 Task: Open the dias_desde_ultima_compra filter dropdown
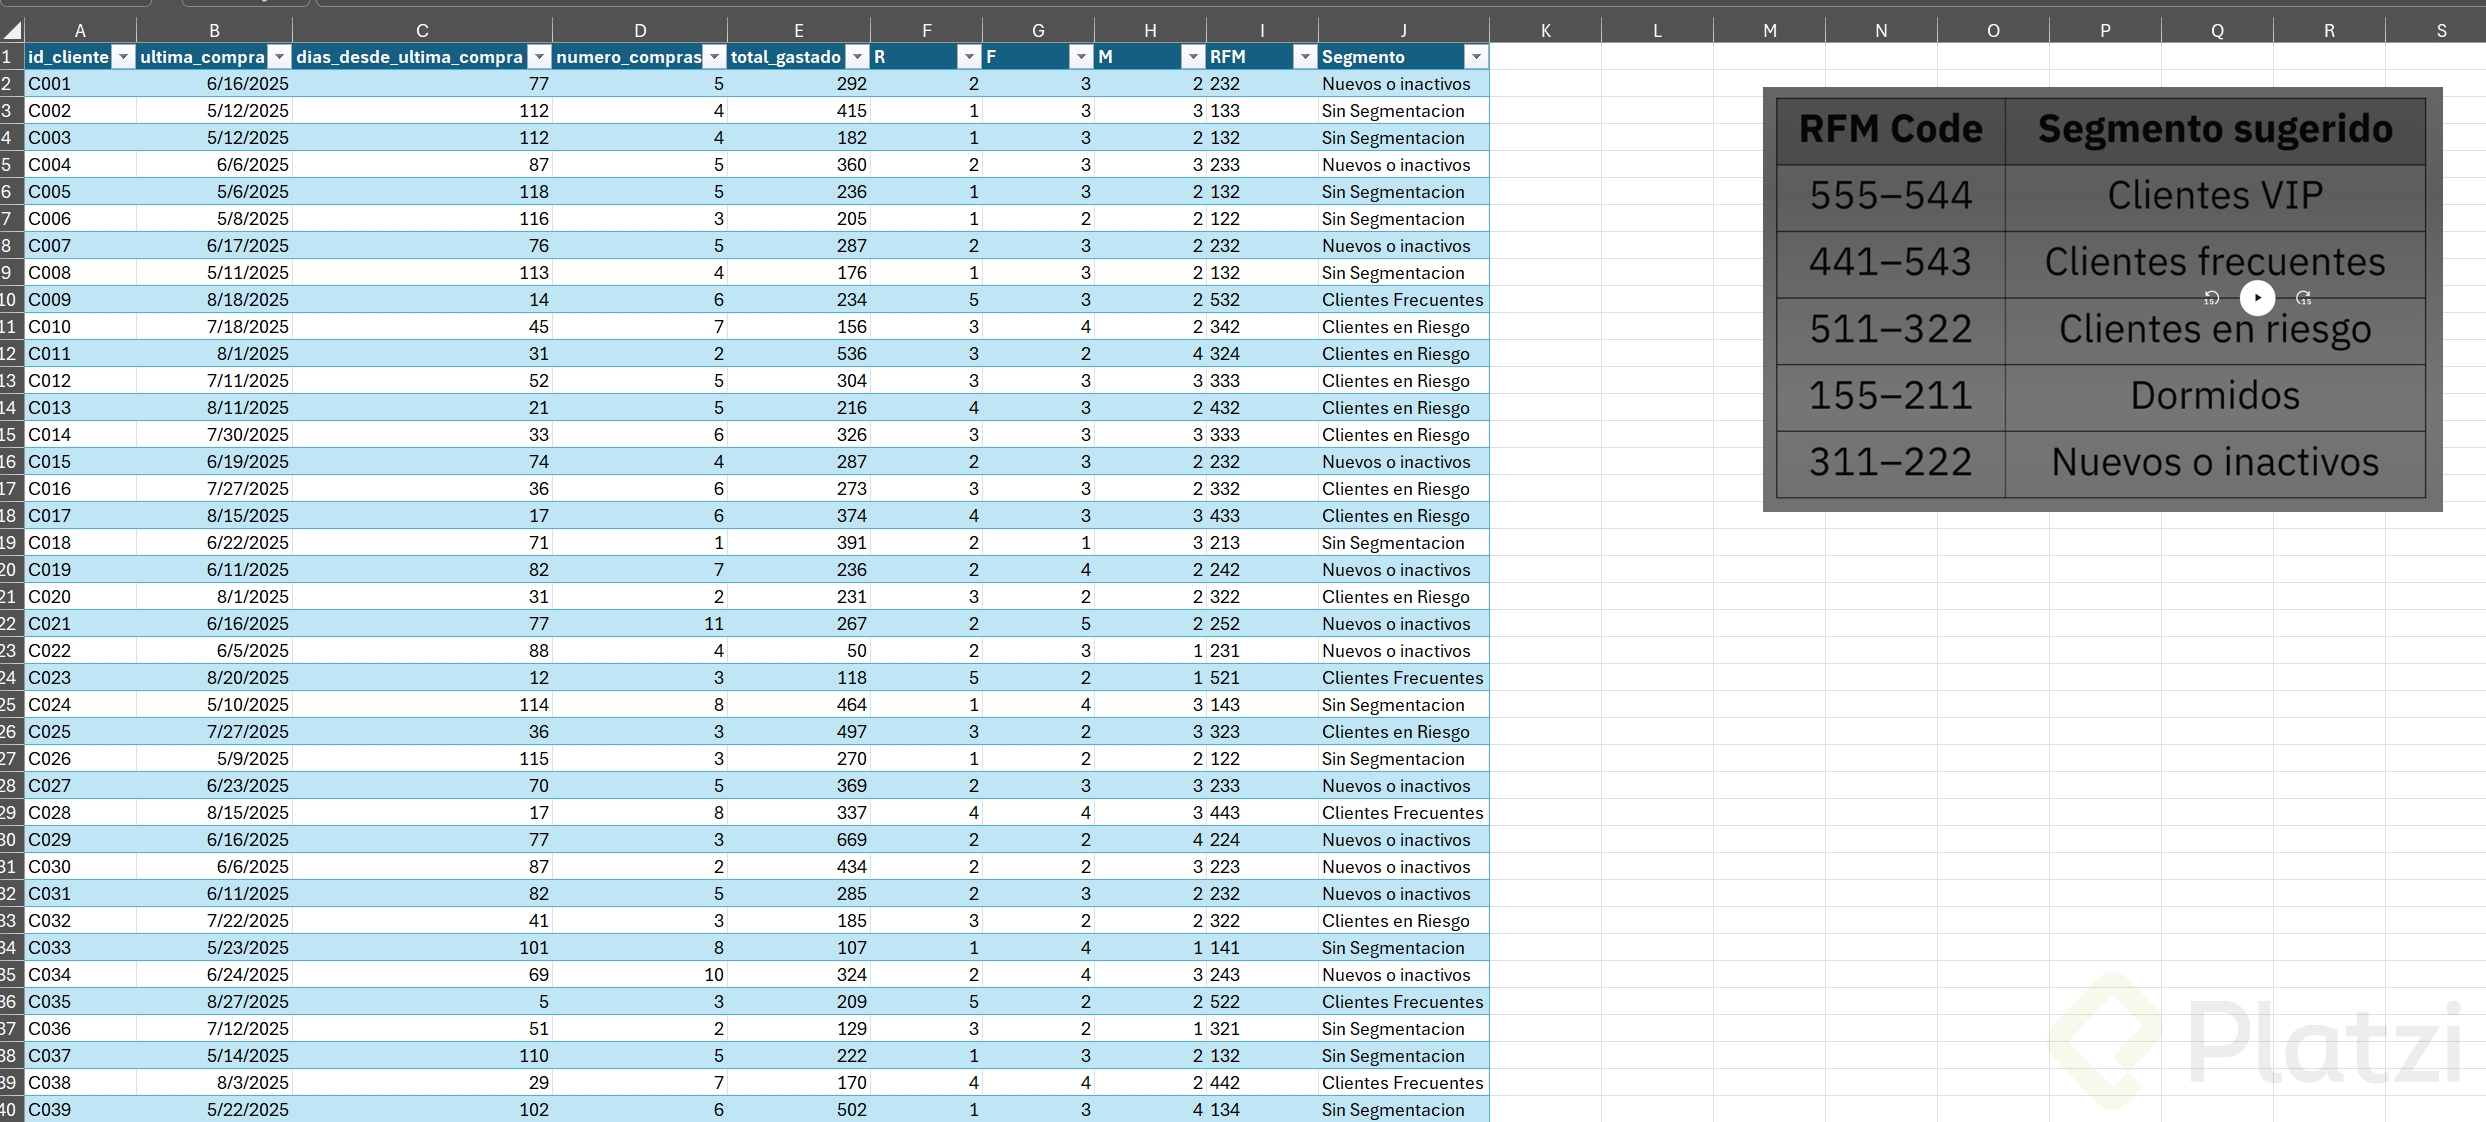[x=540, y=57]
